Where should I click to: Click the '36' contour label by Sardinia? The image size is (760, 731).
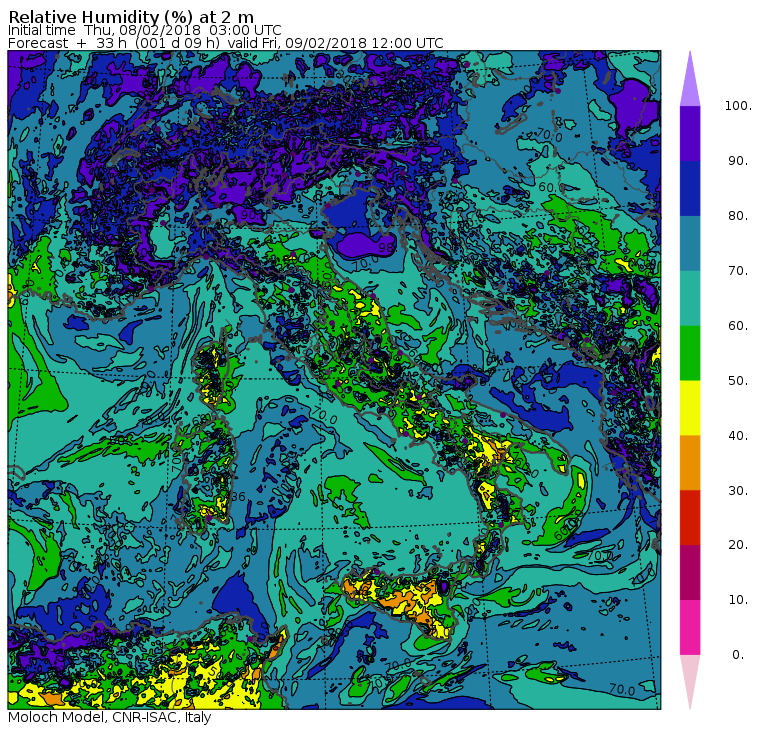tap(238, 496)
